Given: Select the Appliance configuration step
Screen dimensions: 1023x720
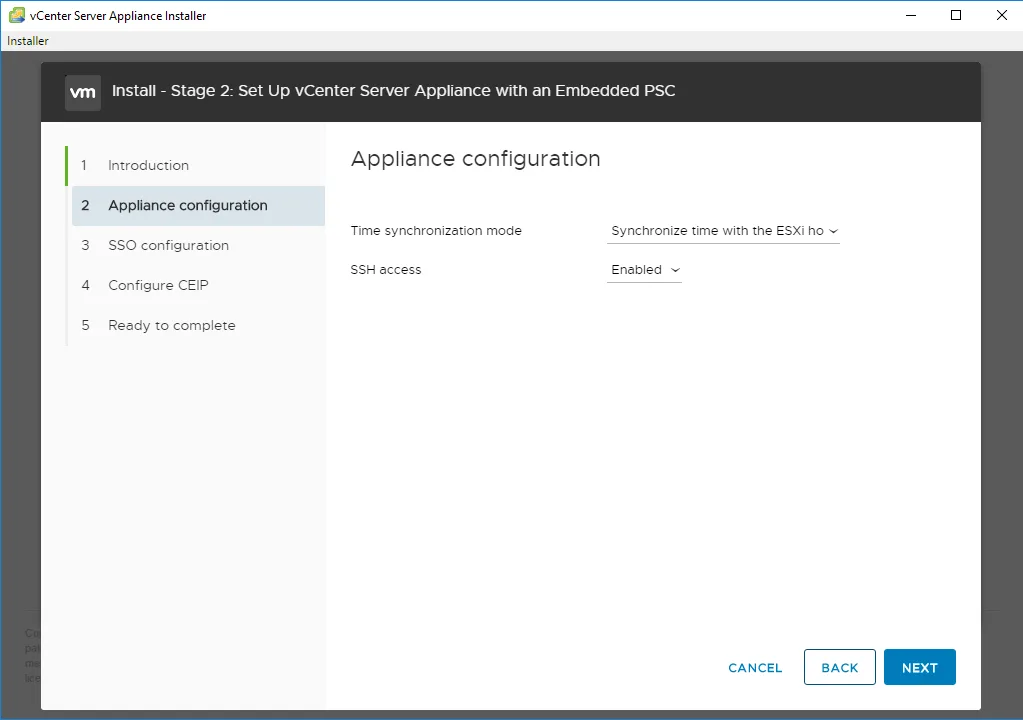Looking at the screenshot, I should (198, 205).
